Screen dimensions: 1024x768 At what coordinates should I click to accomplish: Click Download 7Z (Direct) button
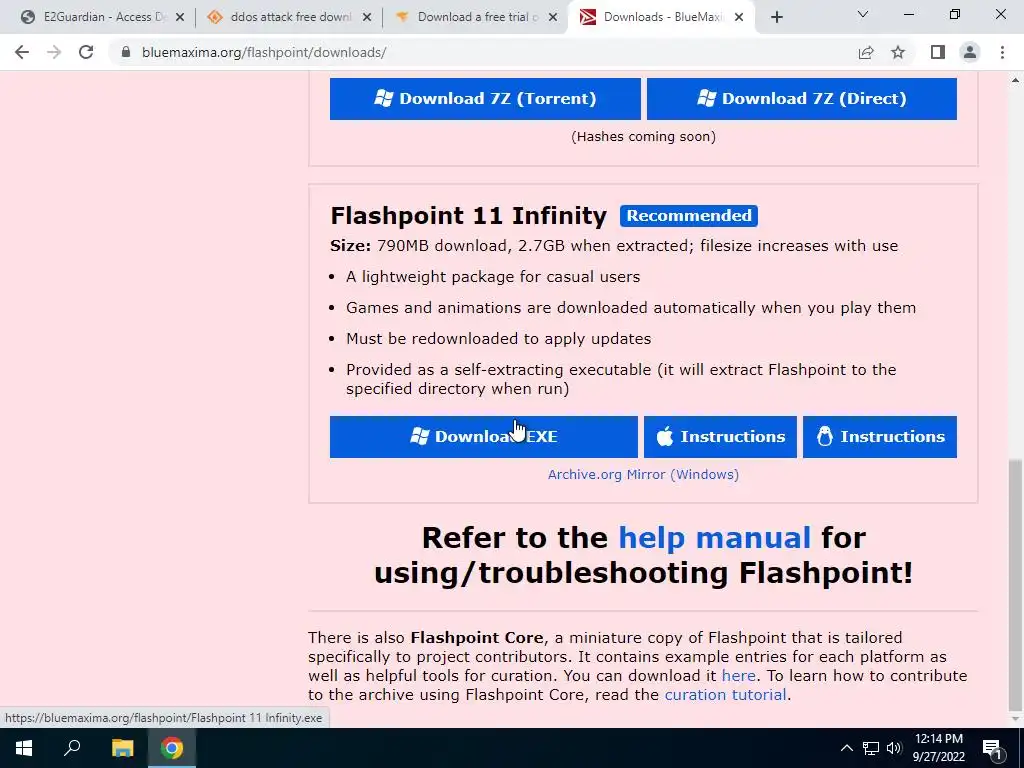pyautogui.click(x=801, y=99)
